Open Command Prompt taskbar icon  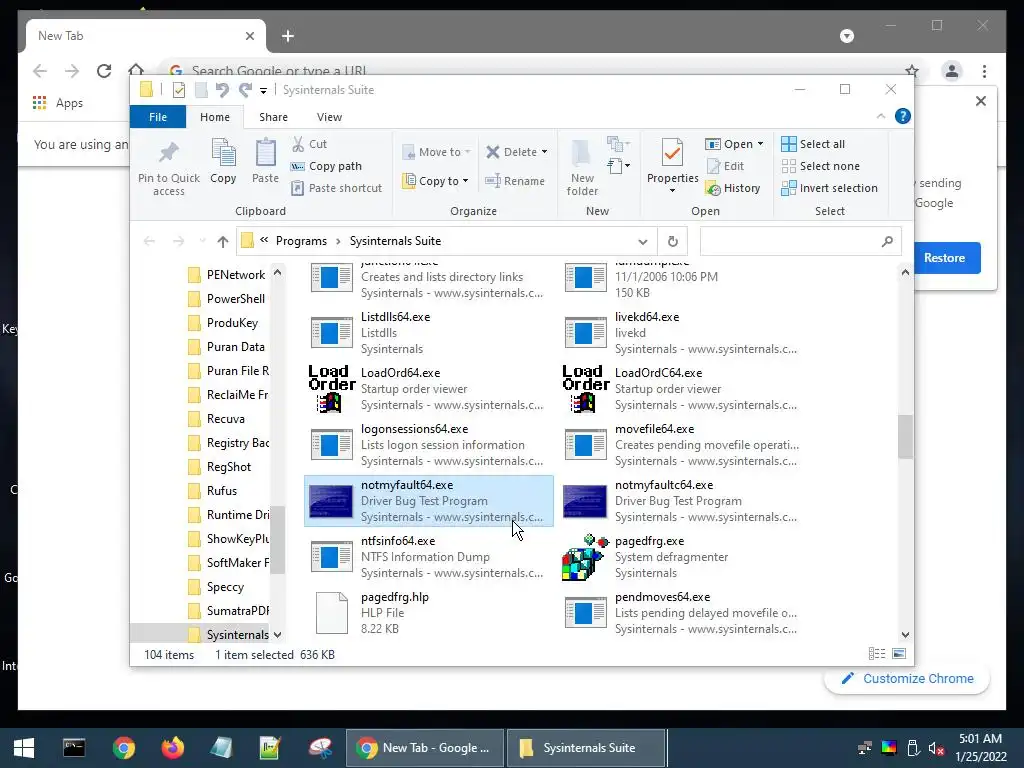(74, 748)
